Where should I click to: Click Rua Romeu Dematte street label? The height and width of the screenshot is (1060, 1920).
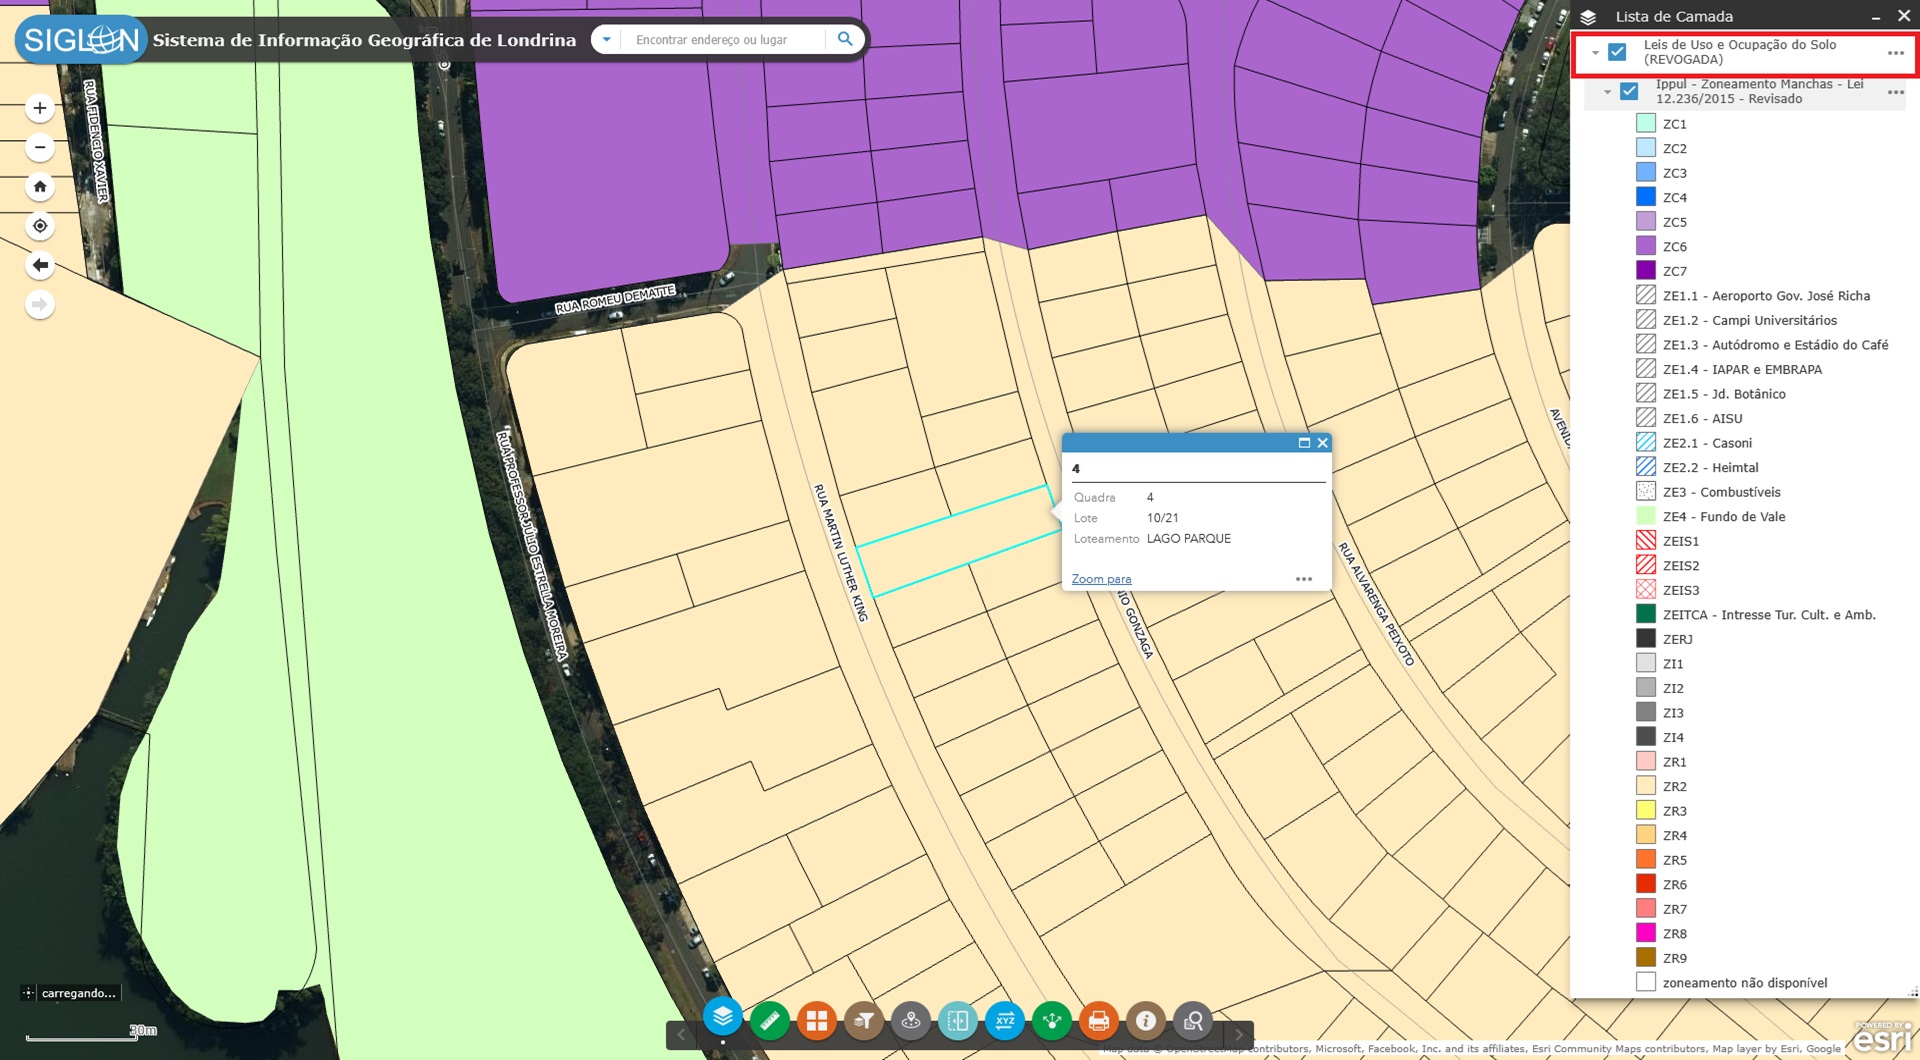click(615, 299)
